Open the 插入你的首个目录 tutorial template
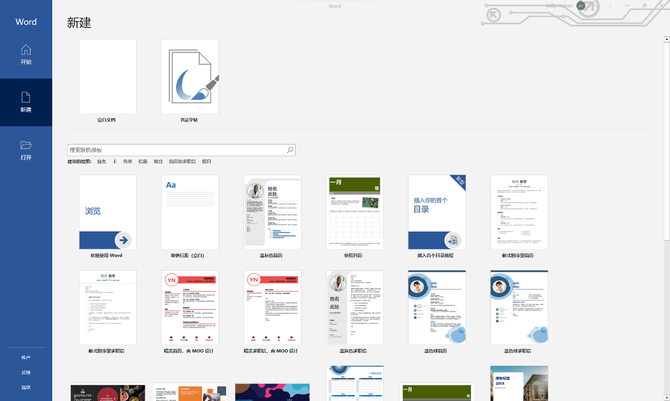Viewport: 670px width, 401px height. [x=436, y=212]
